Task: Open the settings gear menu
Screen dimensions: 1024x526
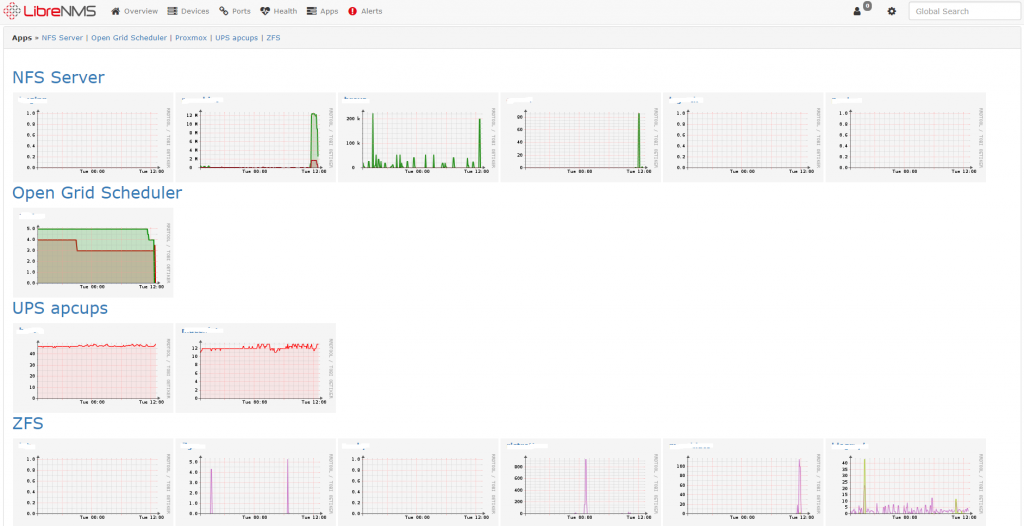Action: coord(891,11)
